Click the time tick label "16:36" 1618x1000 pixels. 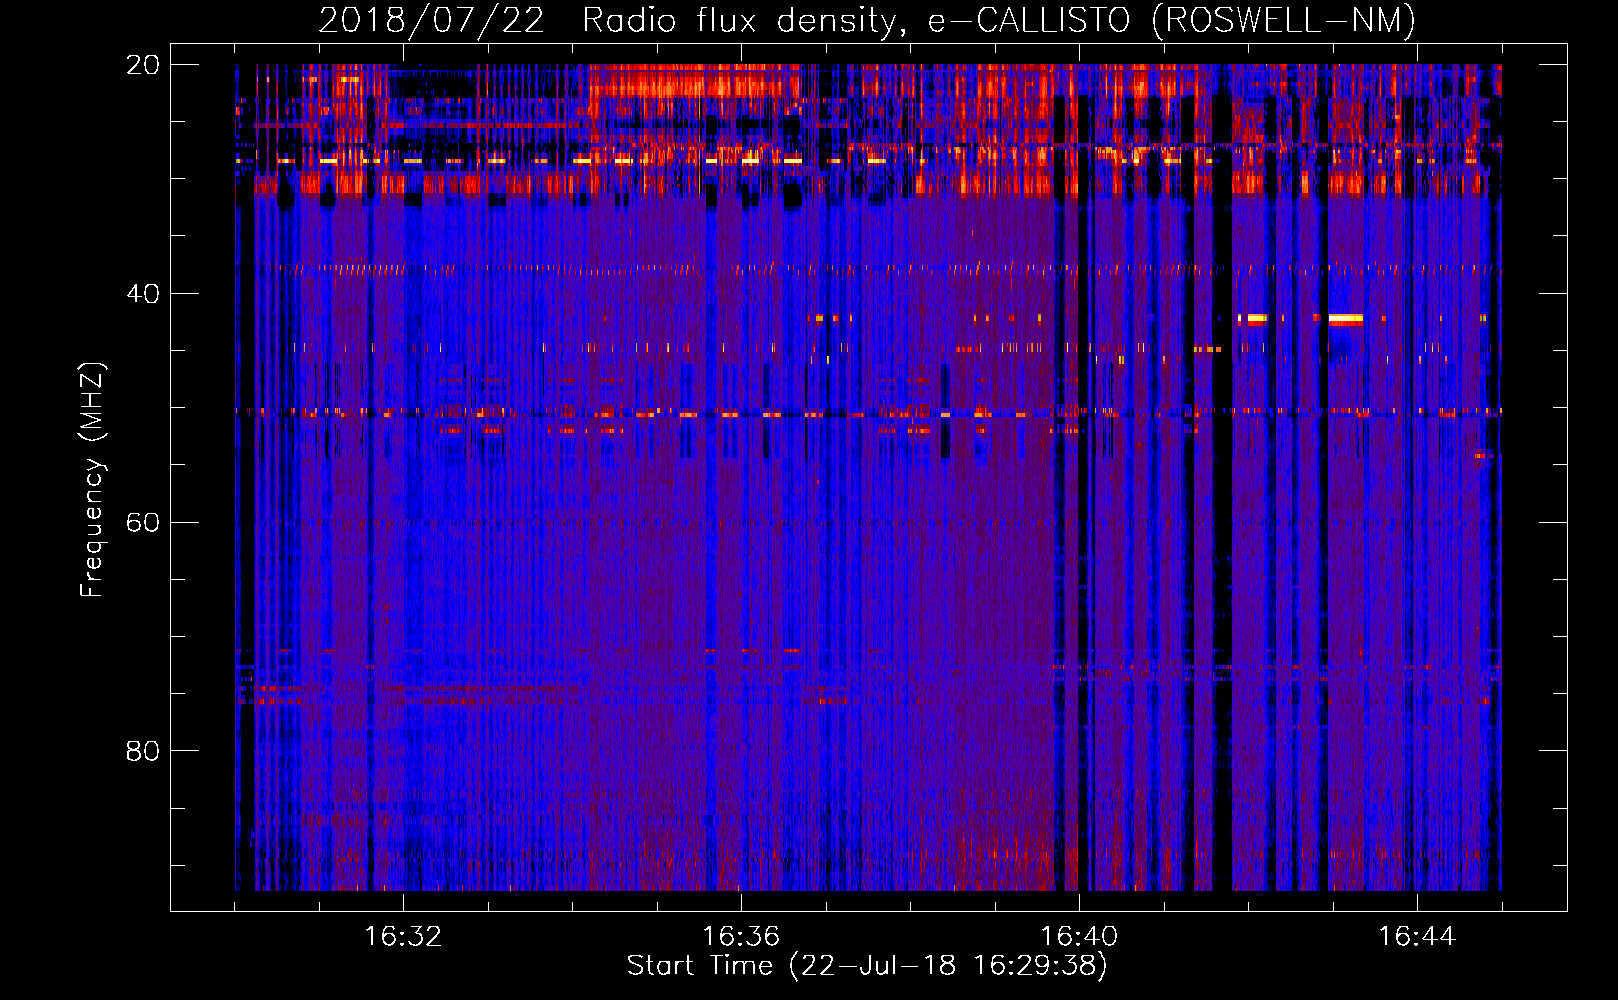pos(741,937)
